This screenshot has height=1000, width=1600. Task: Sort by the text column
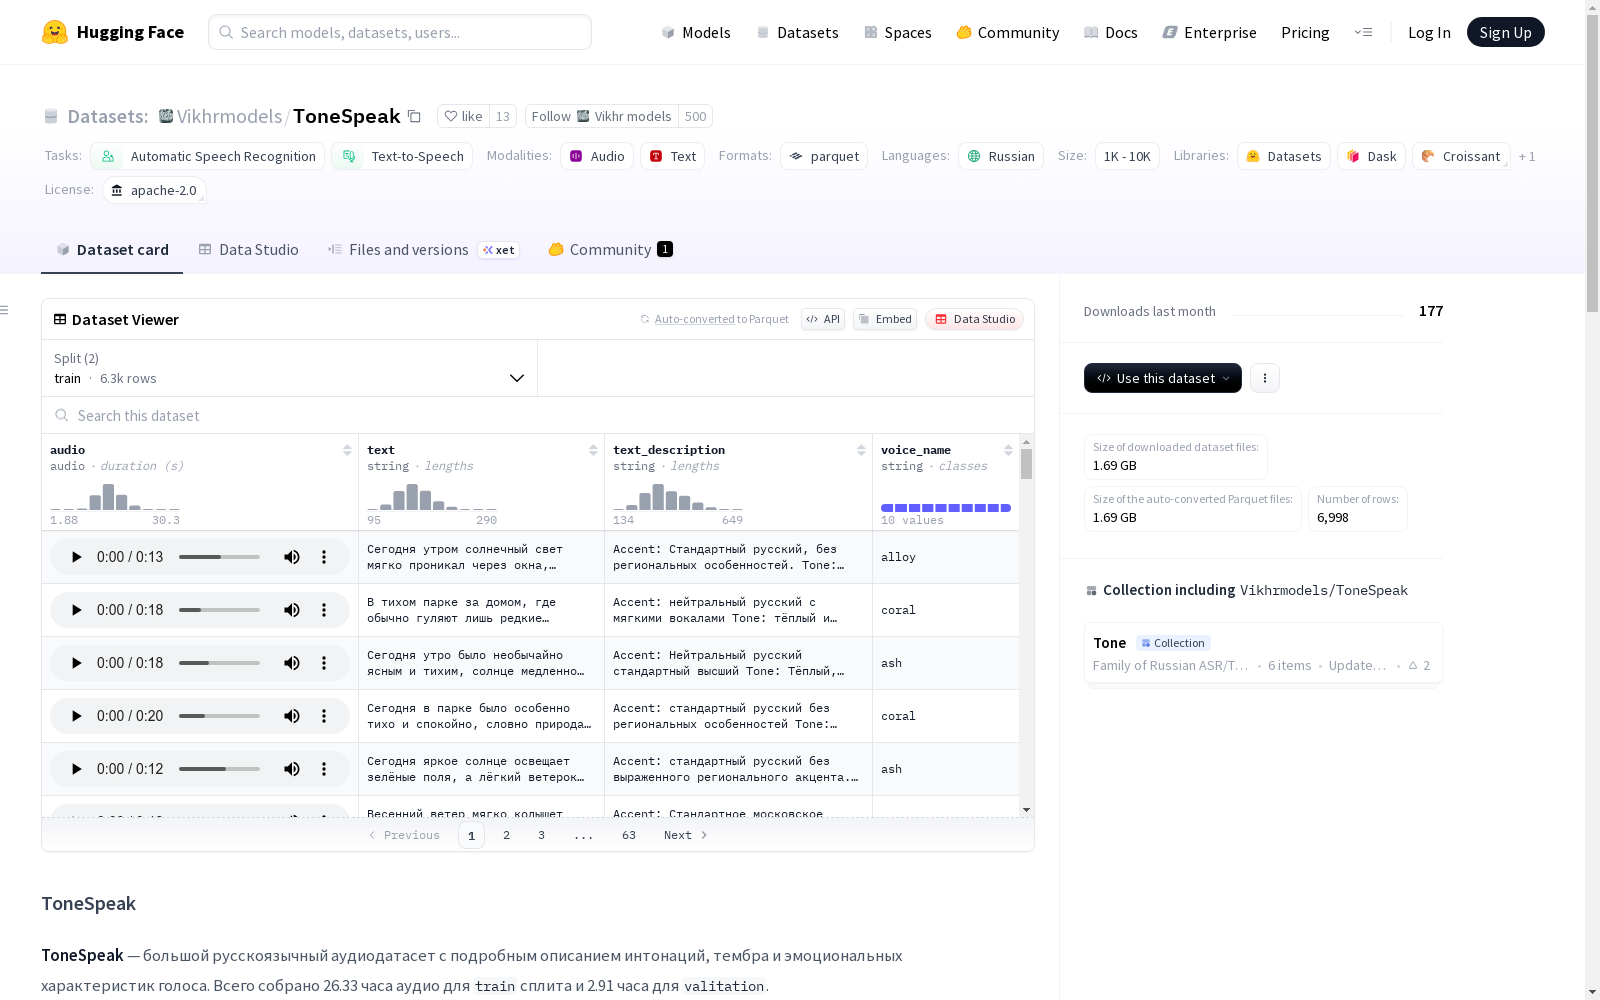[x=593, y=450]
